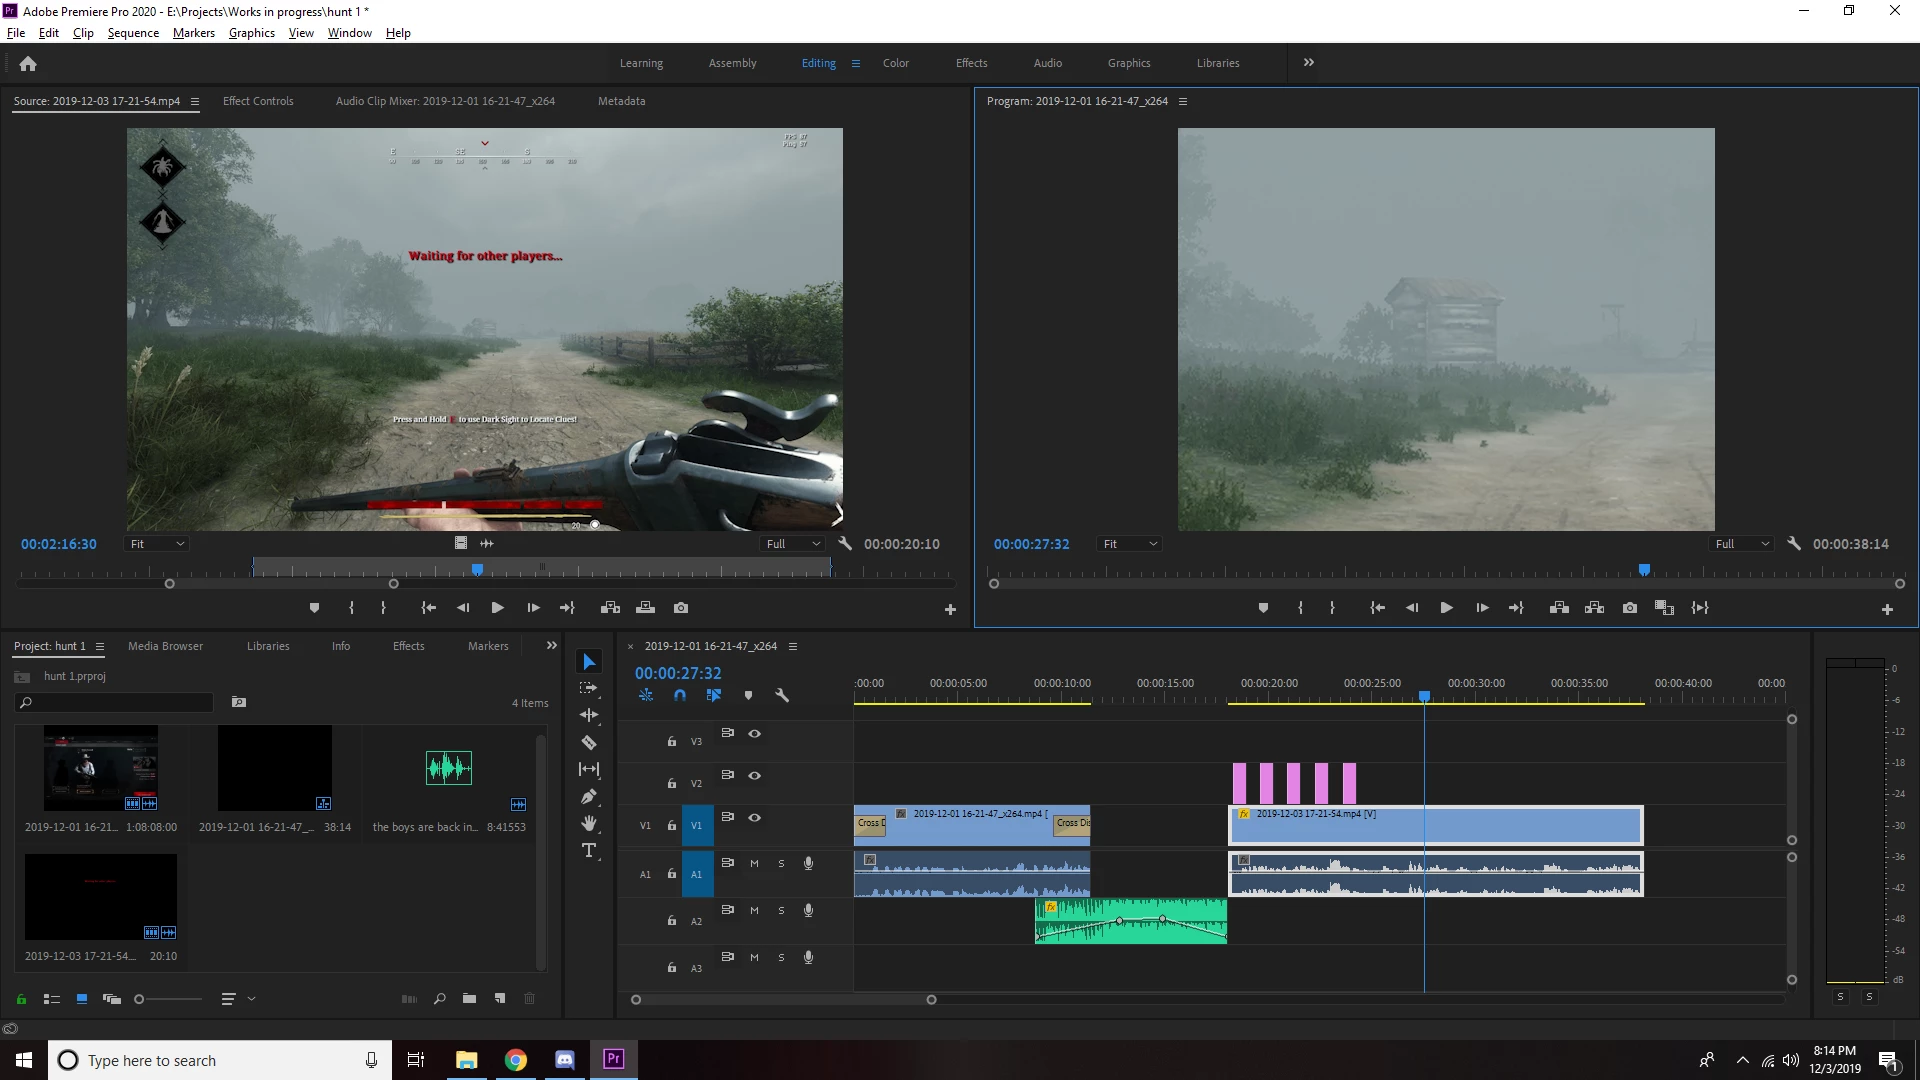Screen dimensions: 1920x1080
Task: Toggle timeline Snap magnet icon
Action: (x=680, y=696)
